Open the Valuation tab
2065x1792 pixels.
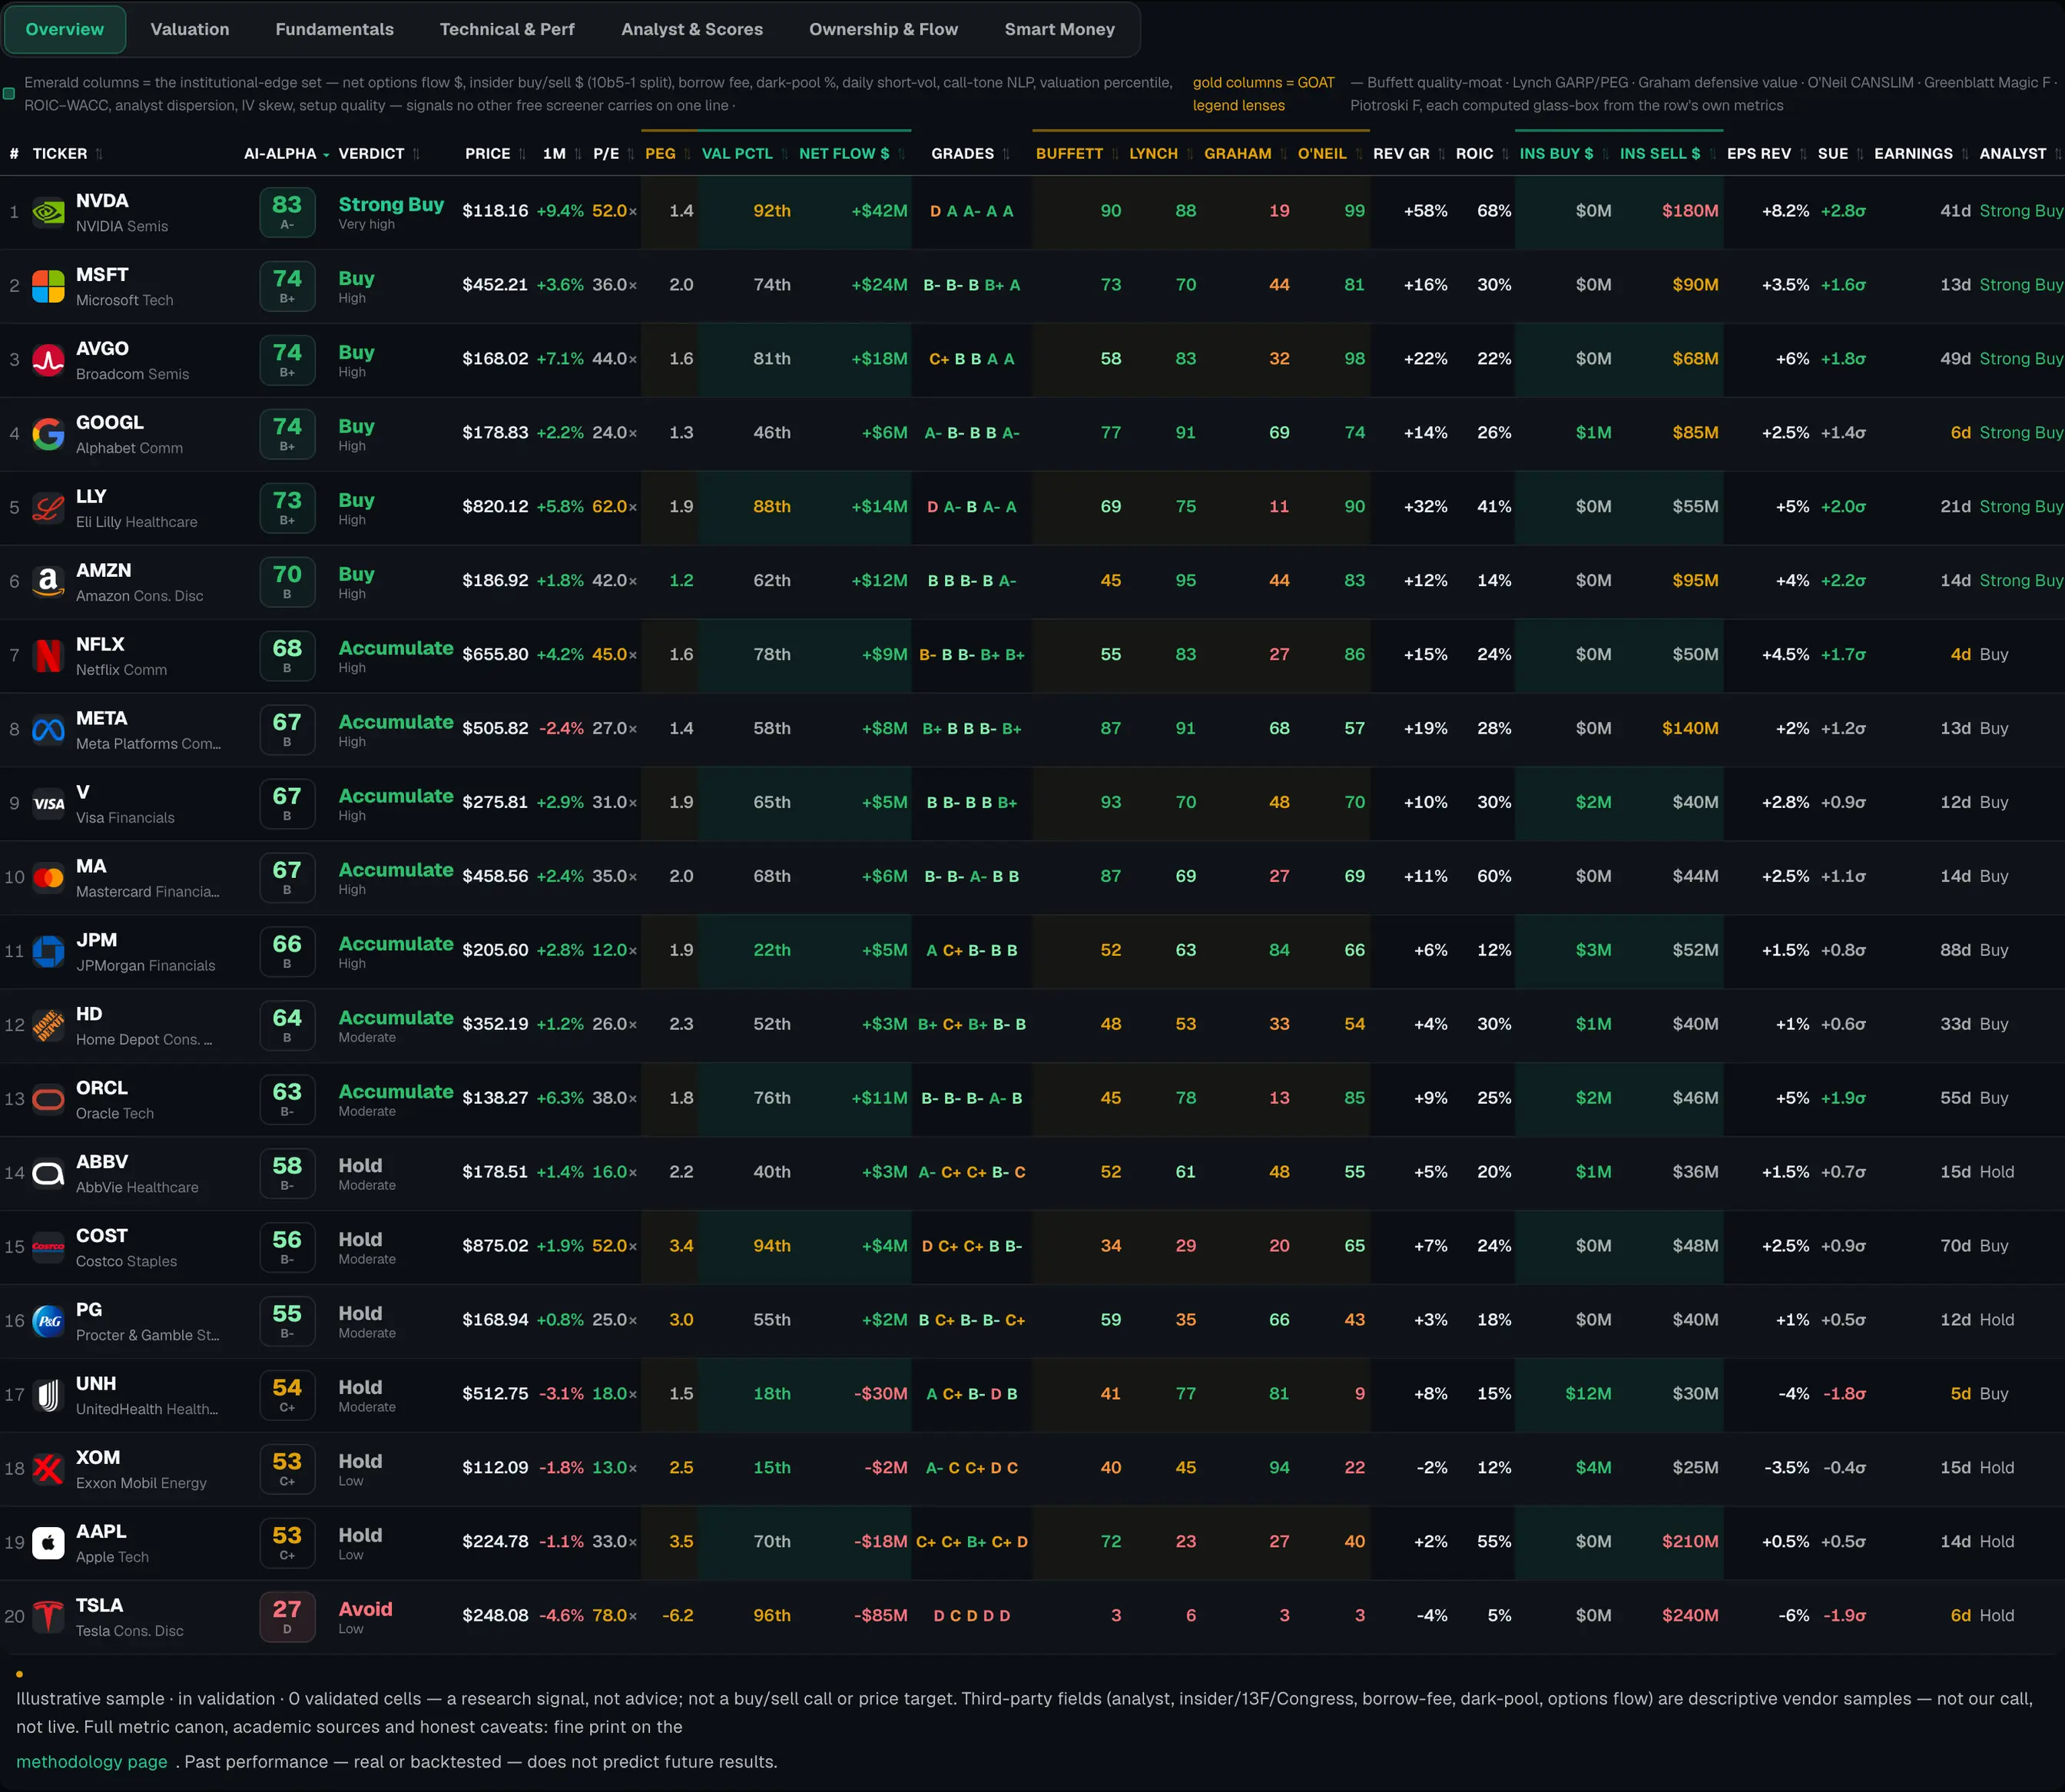click(190, 29)
